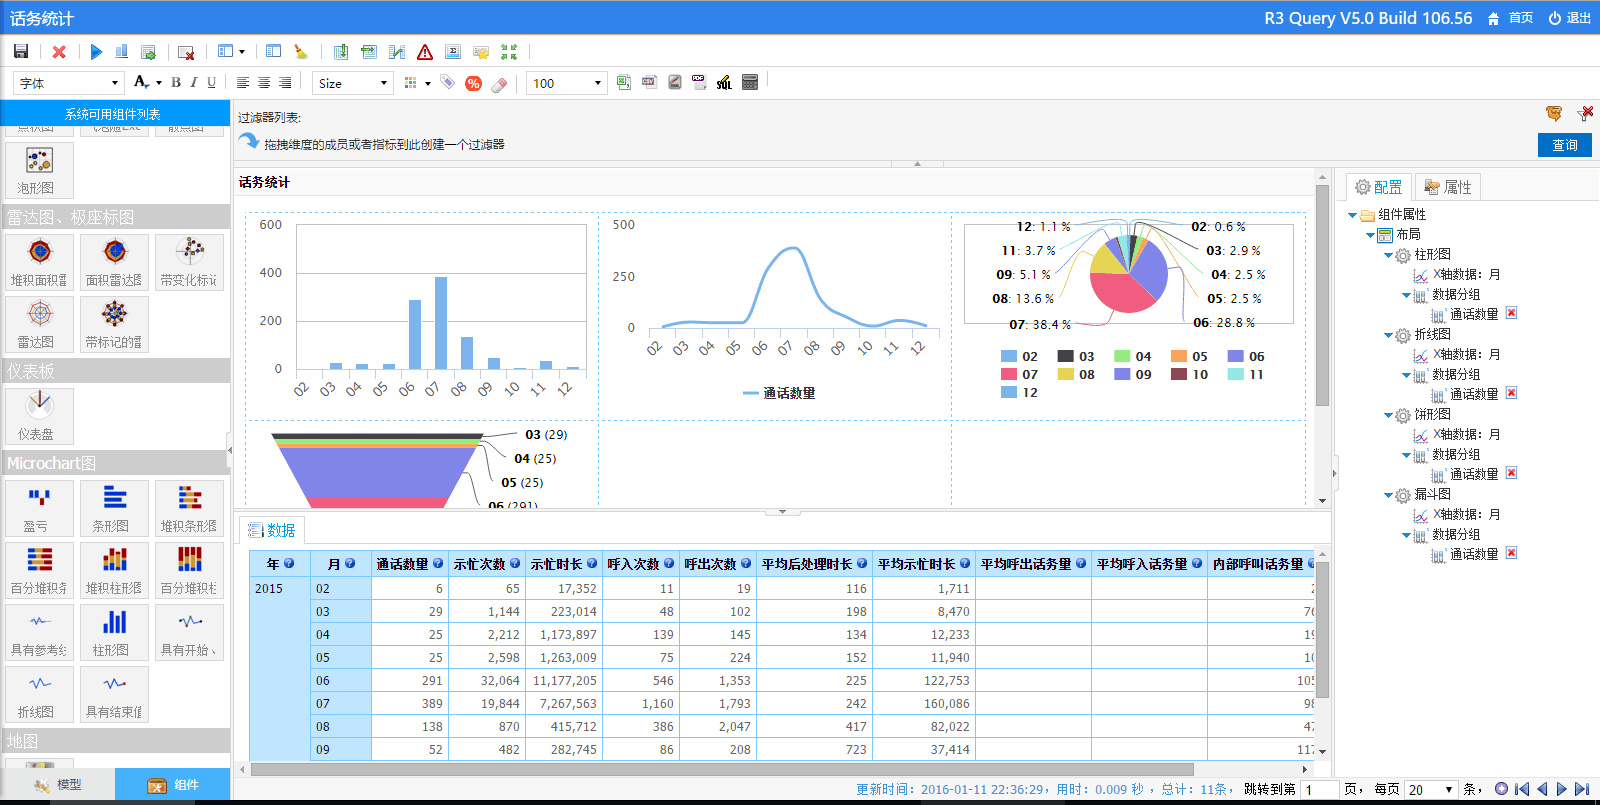Open the calculator icon in toolbar

tap(750, 82)
